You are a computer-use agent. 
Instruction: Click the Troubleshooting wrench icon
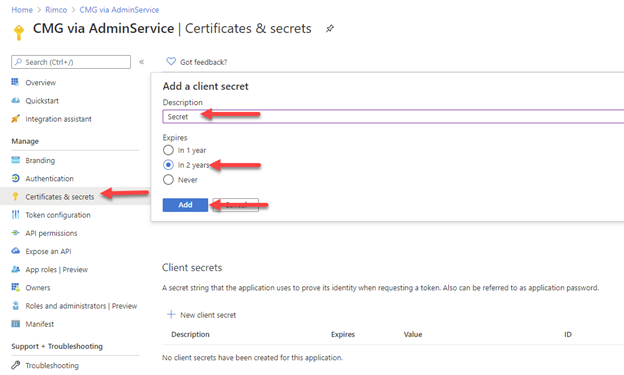(x=15, y=365)
